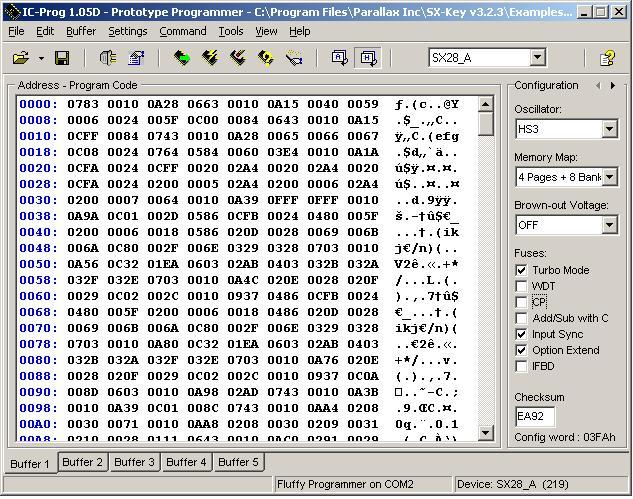Click the program code scrollbar up arrow

coord(485,105)
